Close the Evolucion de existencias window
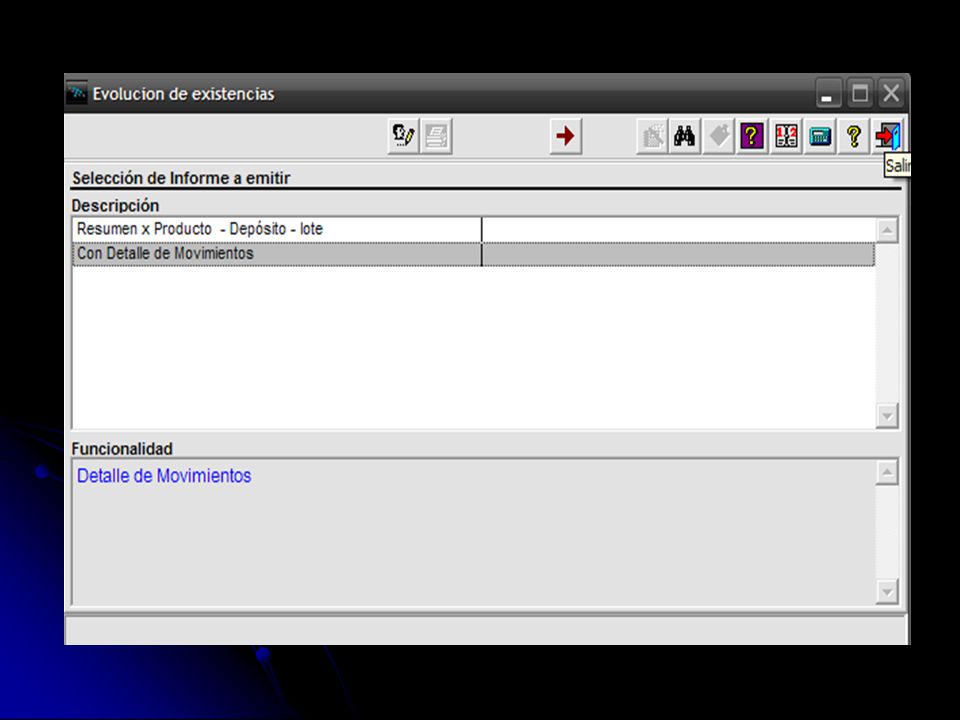Image resolution: width=960 pixels, height=720 pixels. coord(891,94)
